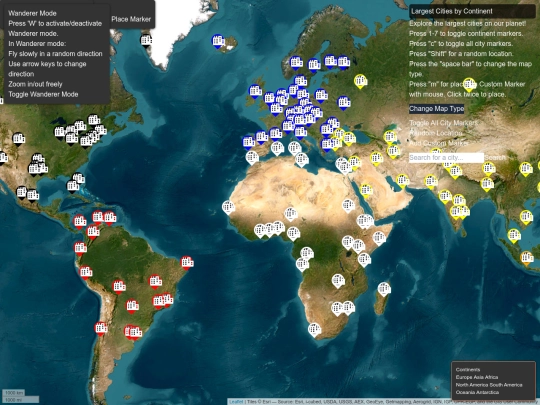Toggle All City Markers
The image size is (540, 405).
444,123
